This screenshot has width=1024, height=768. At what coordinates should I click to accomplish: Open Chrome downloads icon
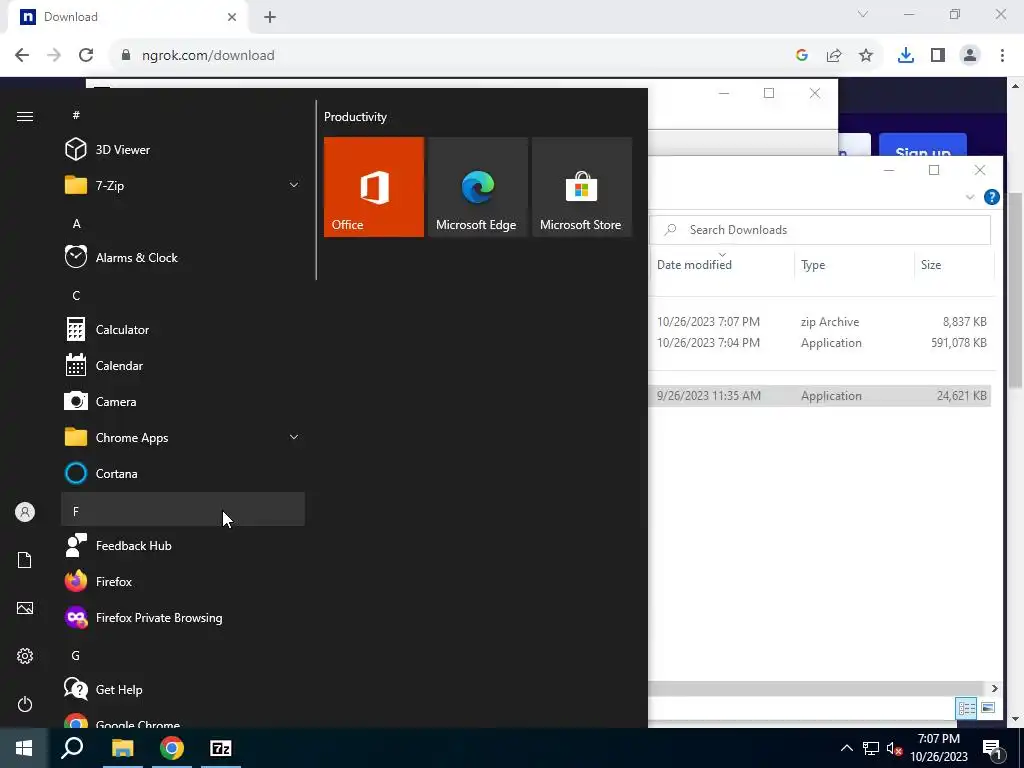coord(905,55)
